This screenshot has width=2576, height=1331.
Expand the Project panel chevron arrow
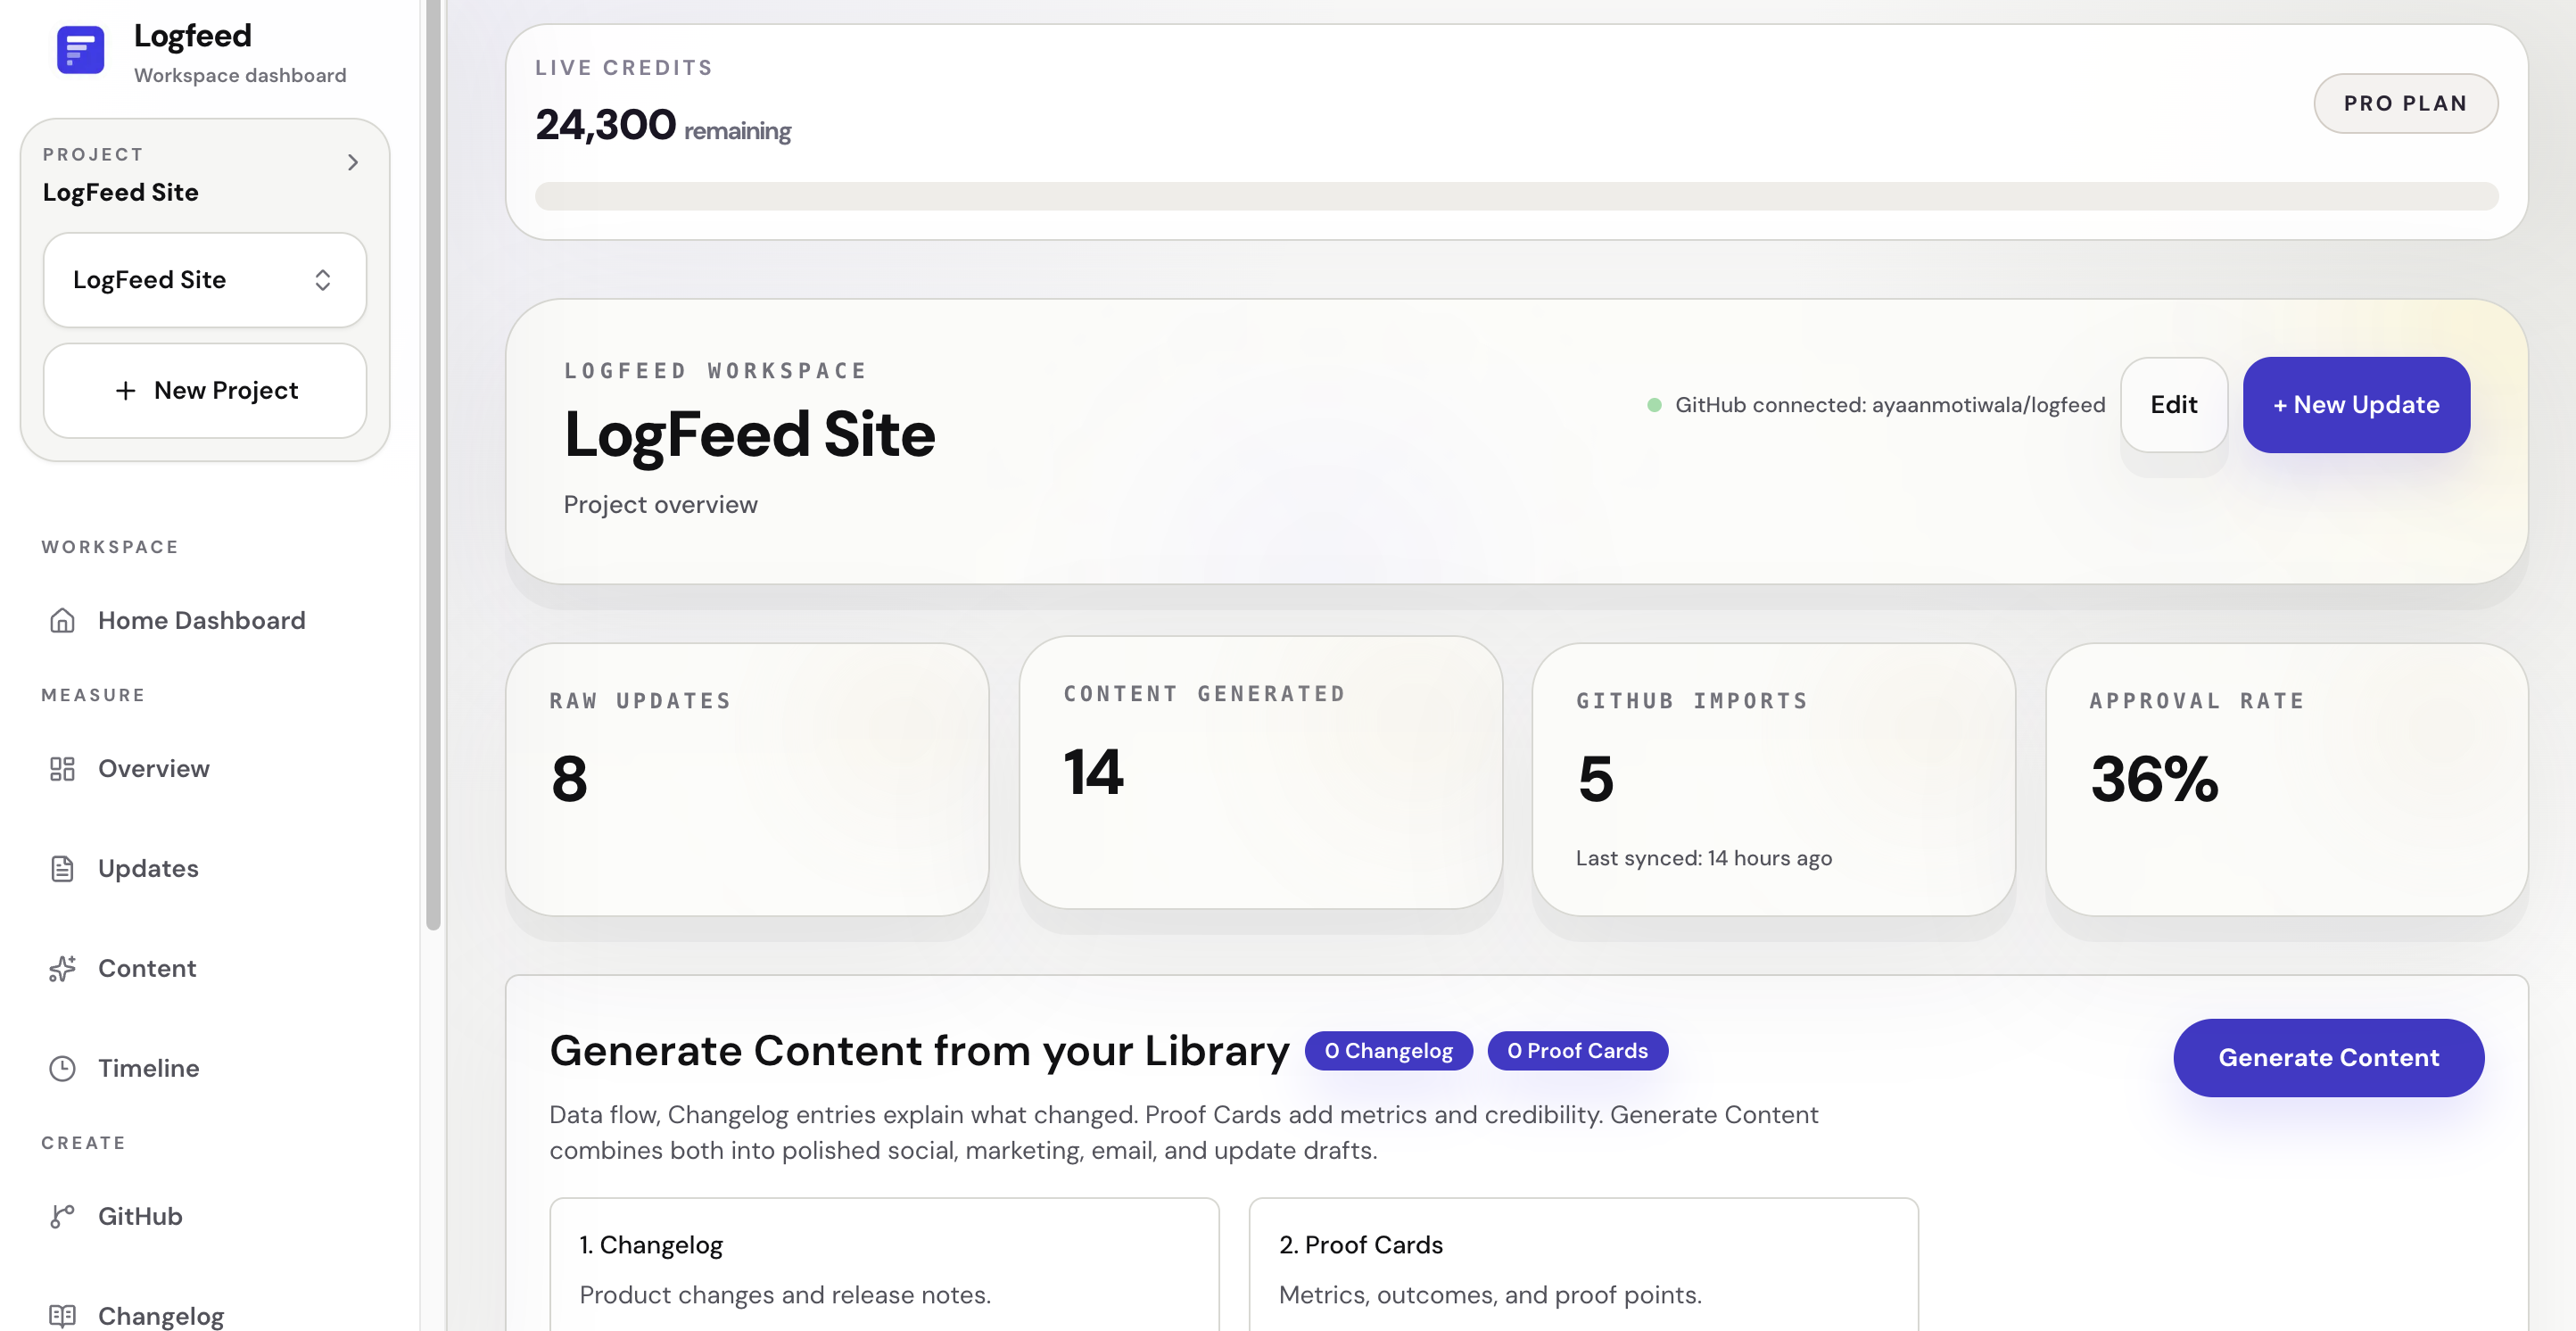click(352, 163)
